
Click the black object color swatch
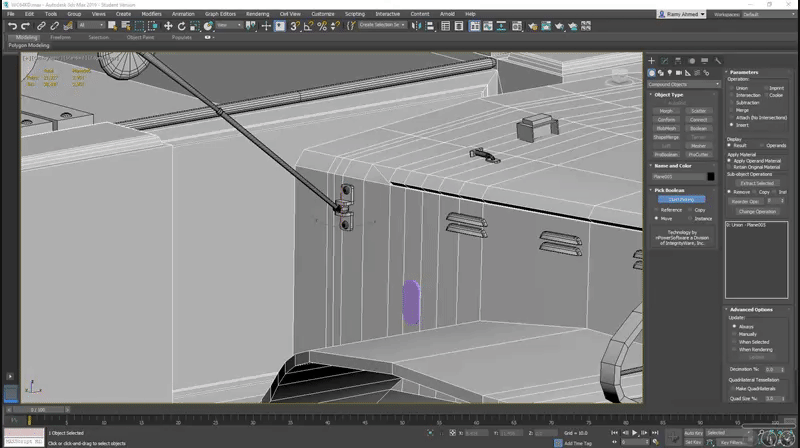[711, 177]
